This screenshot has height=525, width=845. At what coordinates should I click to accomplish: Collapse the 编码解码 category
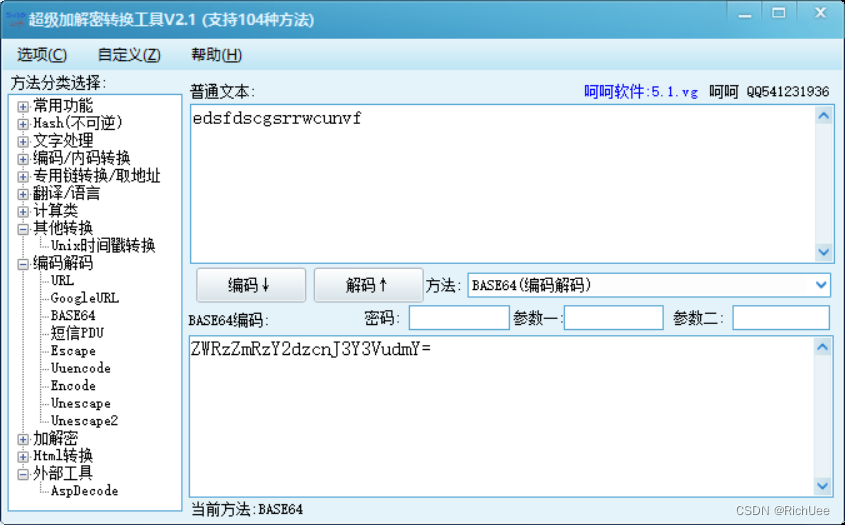23,264
